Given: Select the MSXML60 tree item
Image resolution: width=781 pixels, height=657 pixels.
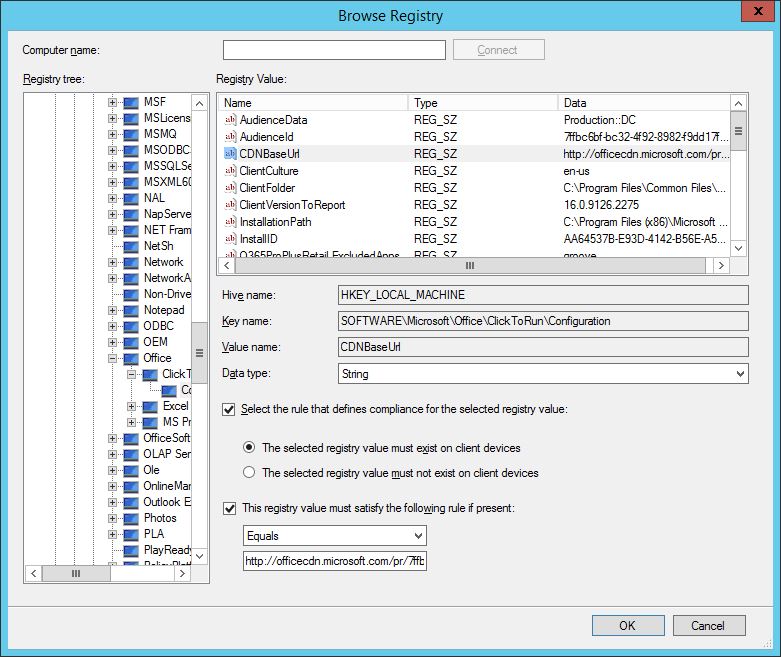Looking at the screenshot, I should coord(167,182).
